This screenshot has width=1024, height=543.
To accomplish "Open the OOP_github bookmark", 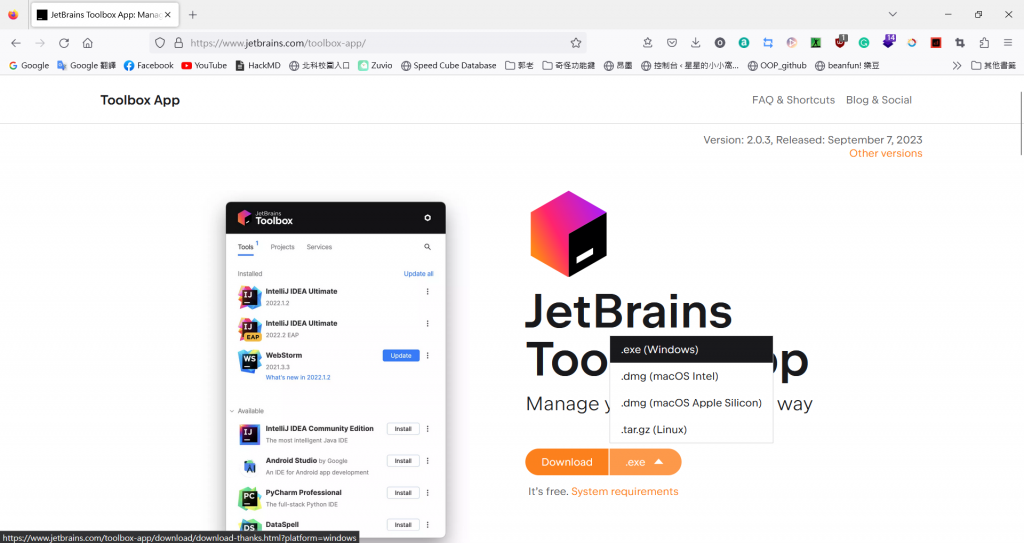I will click(777, 65).
